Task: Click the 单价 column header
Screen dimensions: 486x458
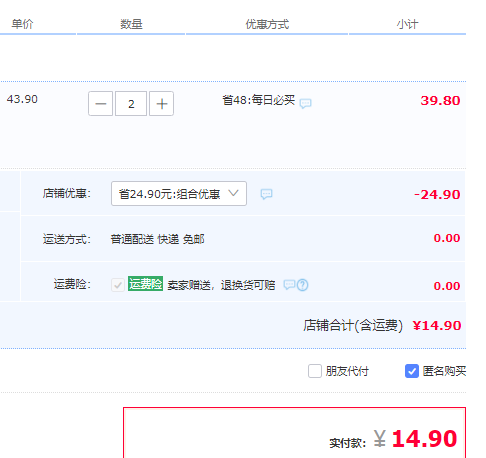Action: [x=22, y=24]
